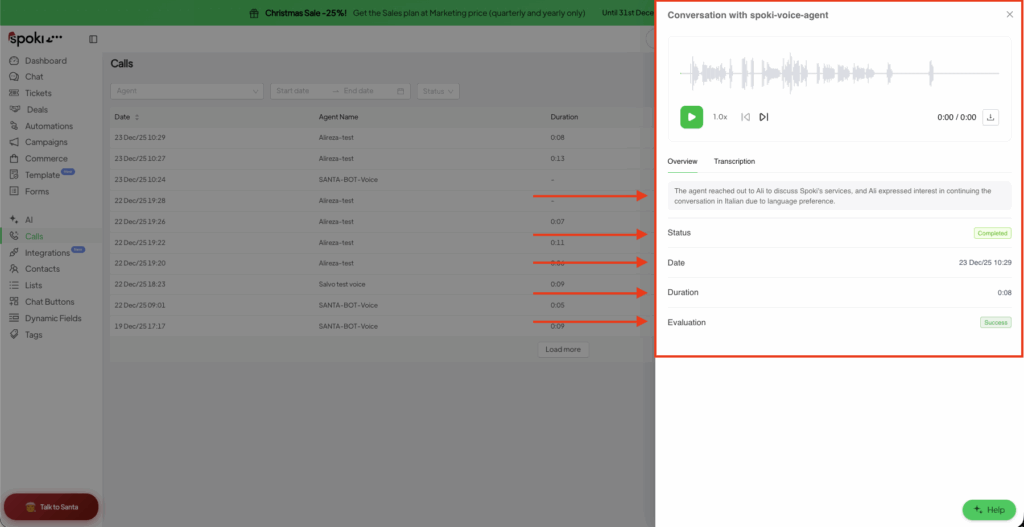Skip forward in the recording
This screenshot has height=527, width=1024.
click(x=764, y=117)
